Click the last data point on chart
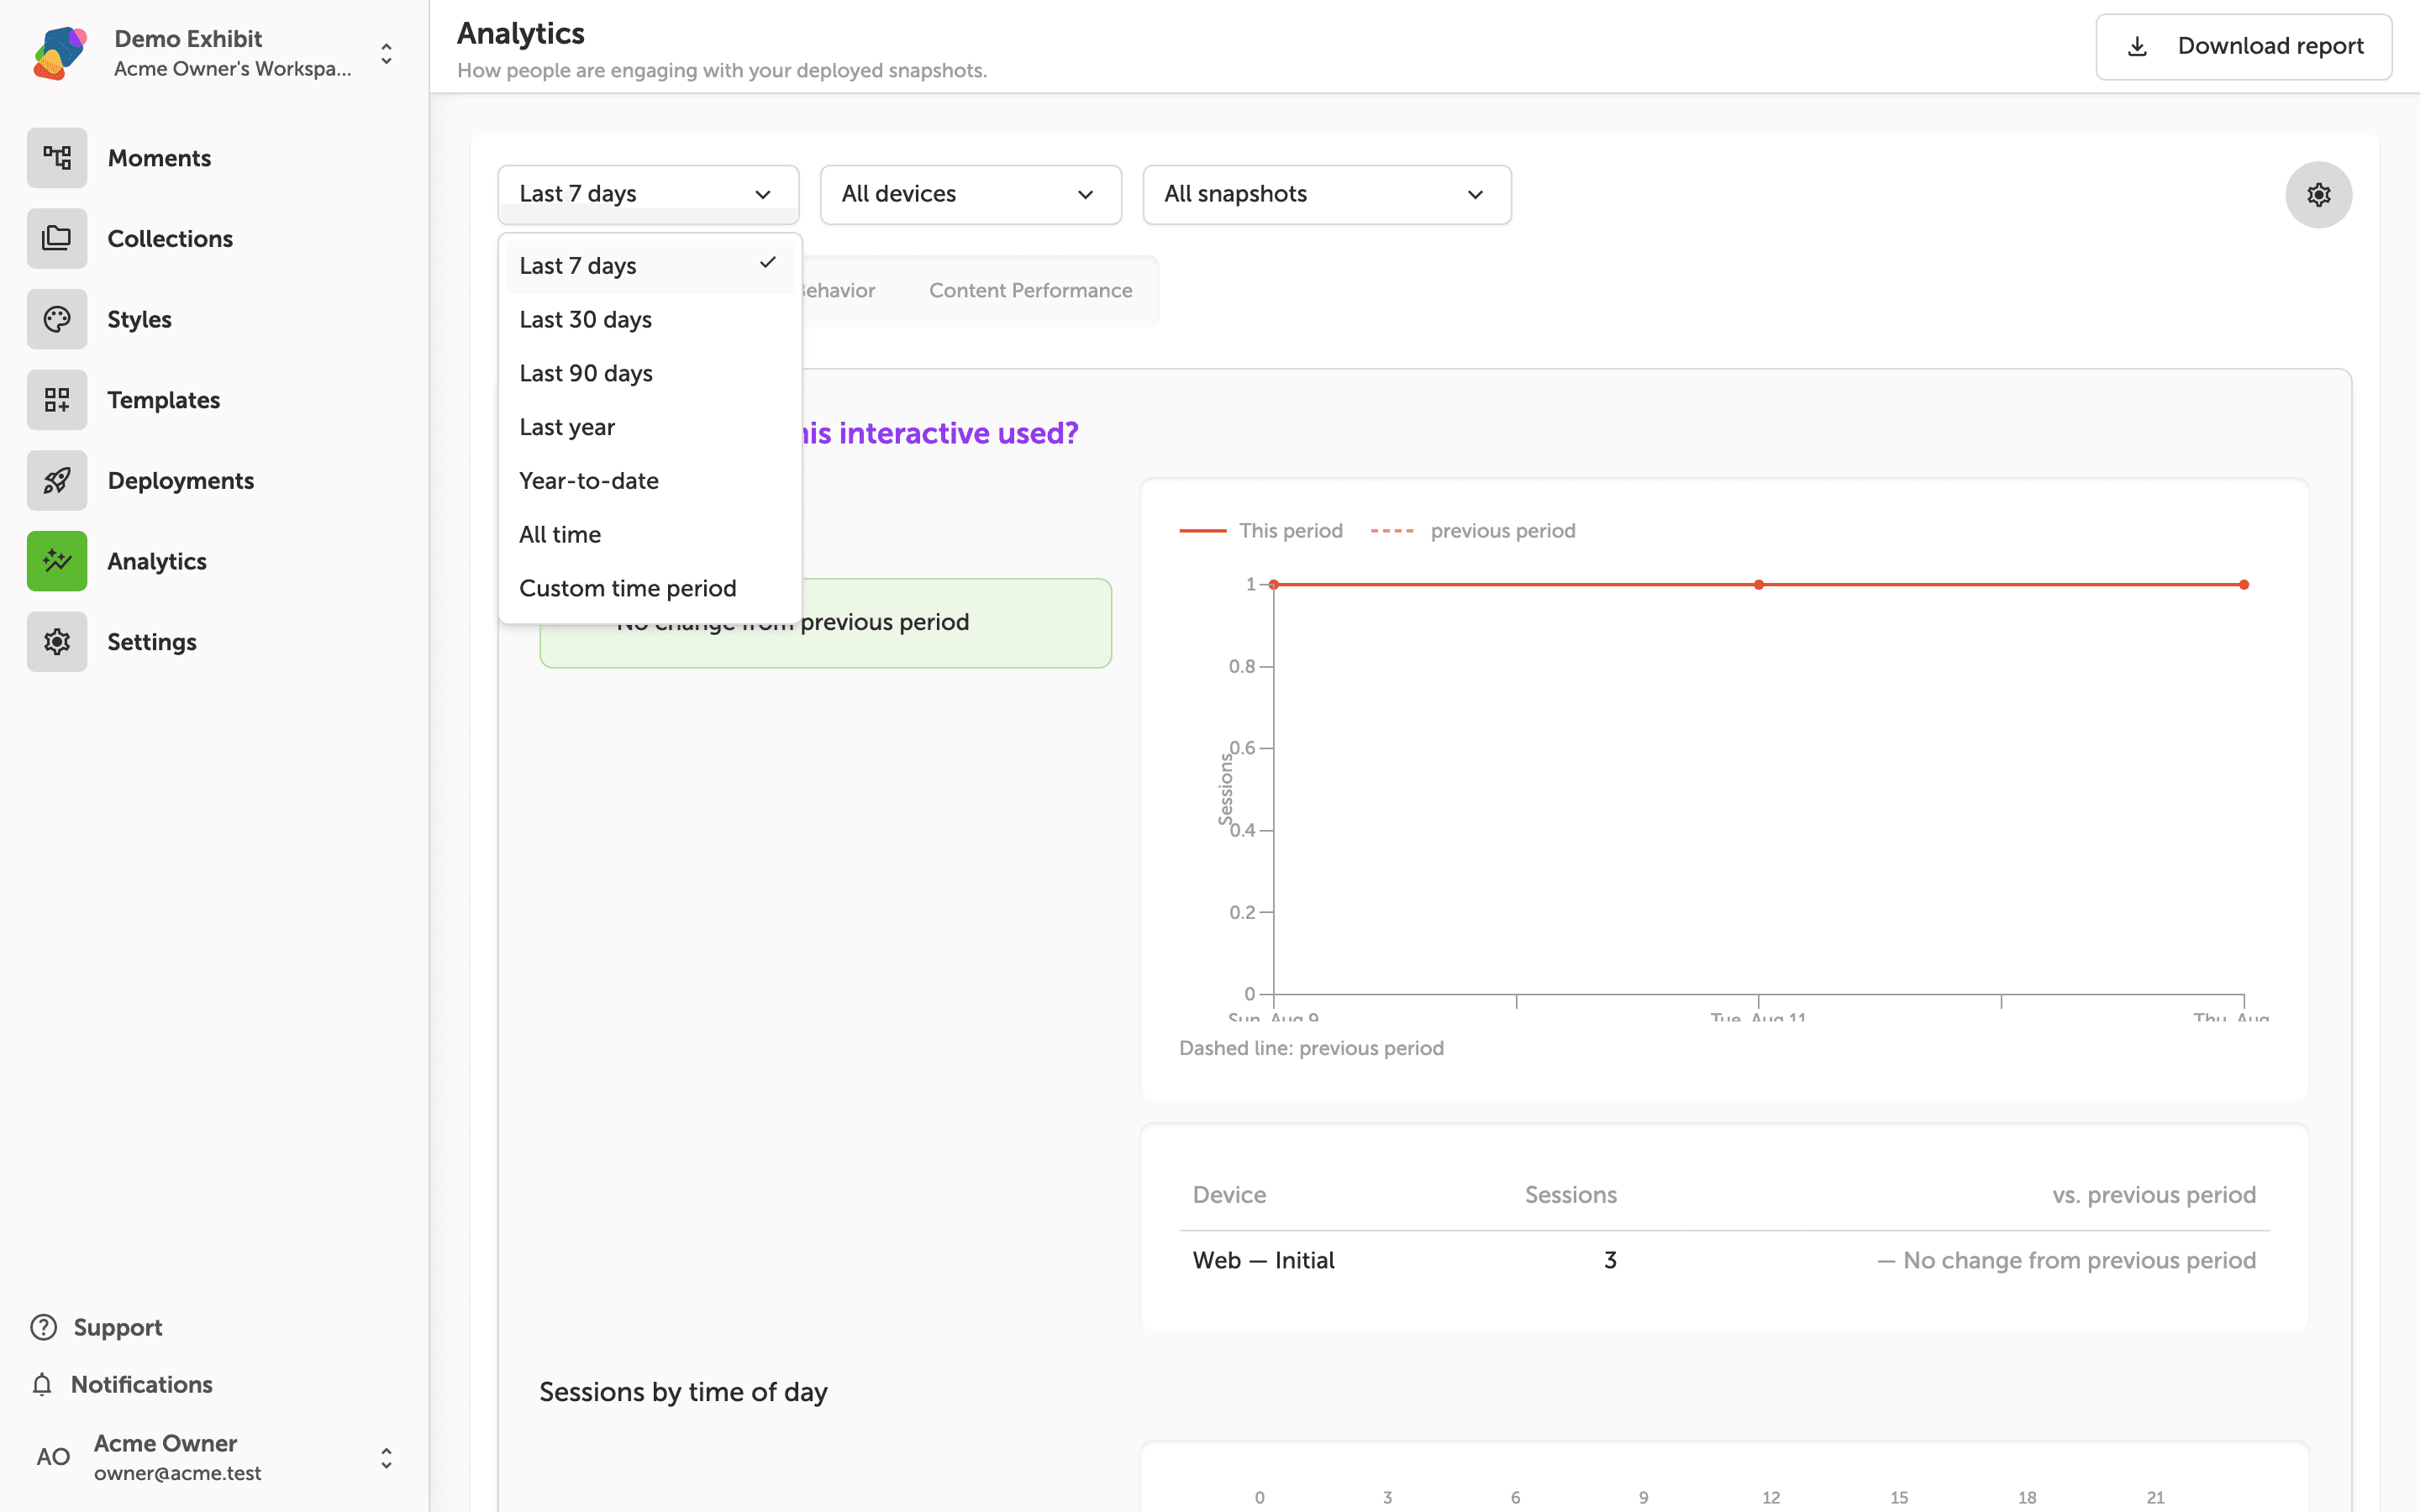This screenshot has width=2420, height=1512. point(2243,584)
